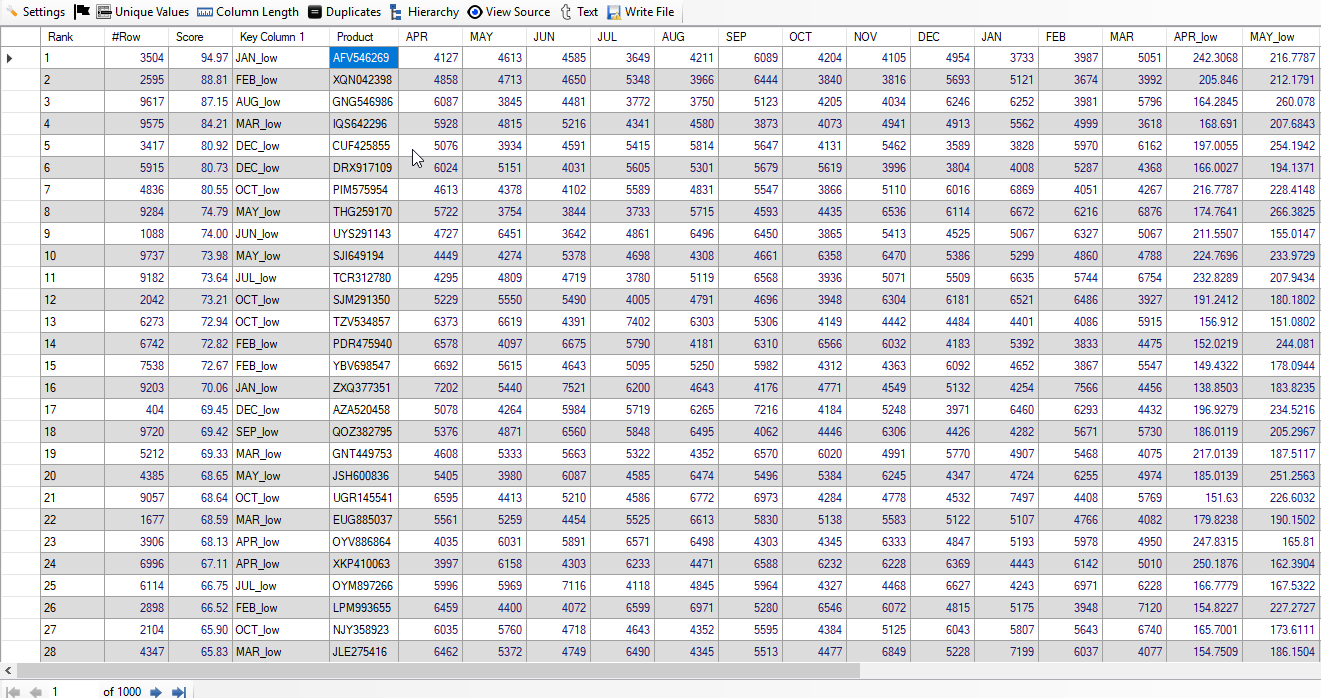The image size is (1321, 698).
Task: Click the horizontal scrollbar left arrow
Action: [9, 670]
